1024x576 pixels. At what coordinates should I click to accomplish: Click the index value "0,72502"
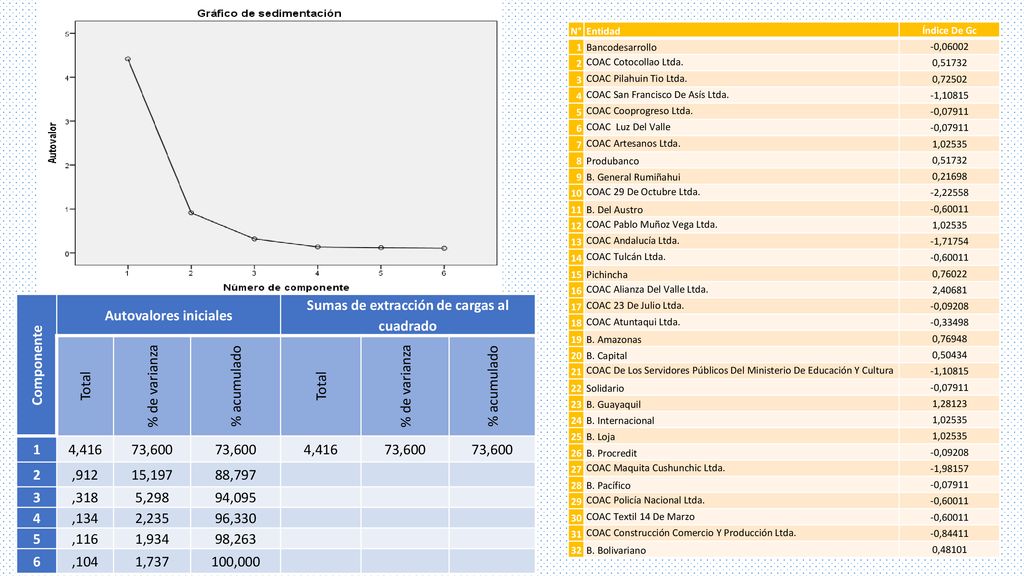point(950,79)
